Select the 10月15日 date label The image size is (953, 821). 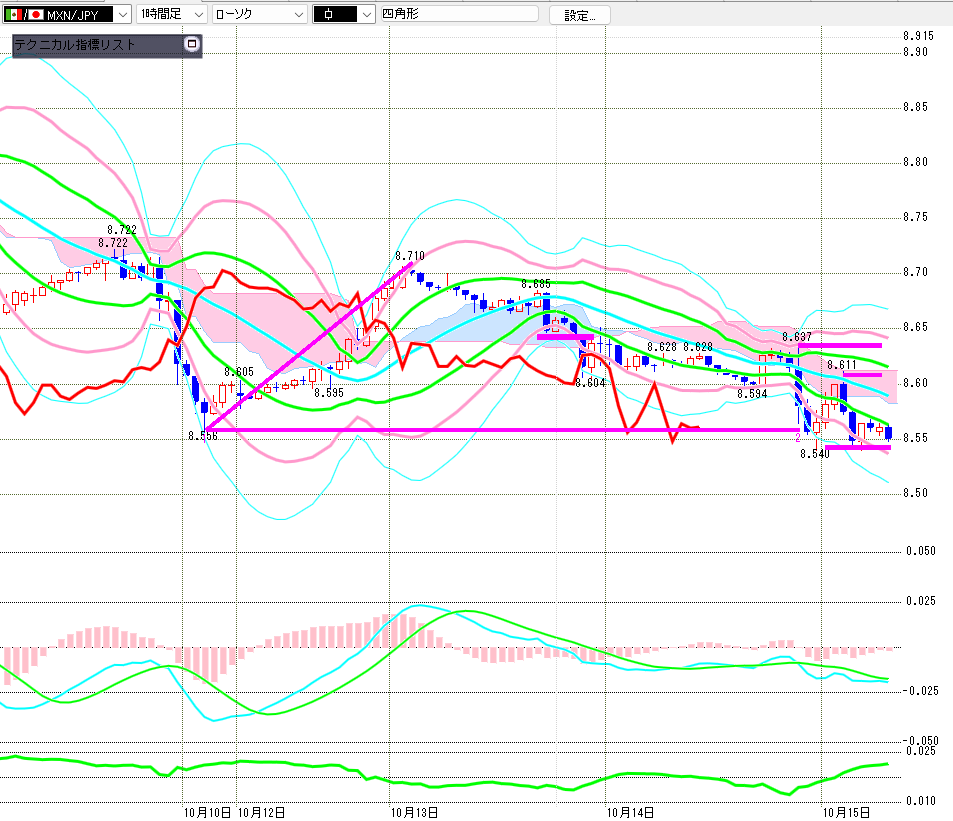pyautogui.click(x=846, y=812)
